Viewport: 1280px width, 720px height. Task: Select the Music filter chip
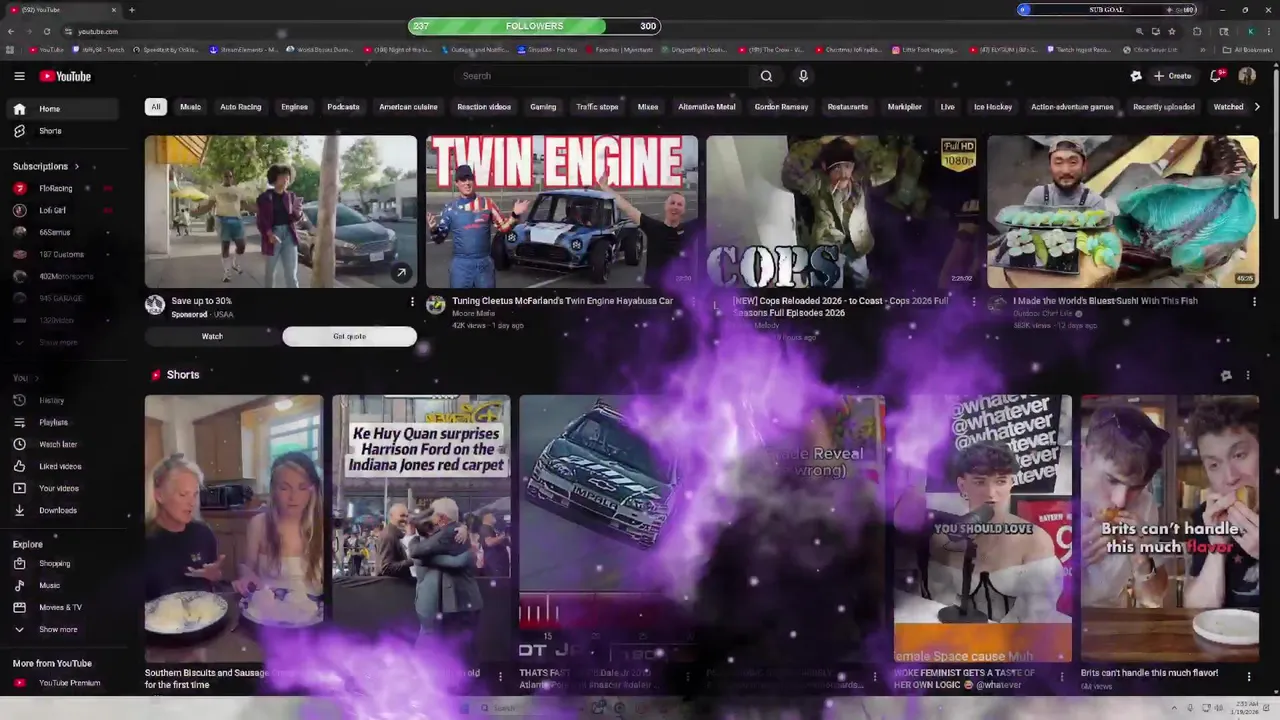tap(190, 107)
